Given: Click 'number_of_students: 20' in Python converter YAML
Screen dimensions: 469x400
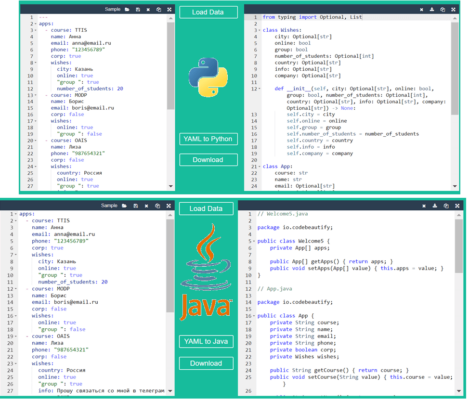Looking at the screenshot, I should pos(90,89).
